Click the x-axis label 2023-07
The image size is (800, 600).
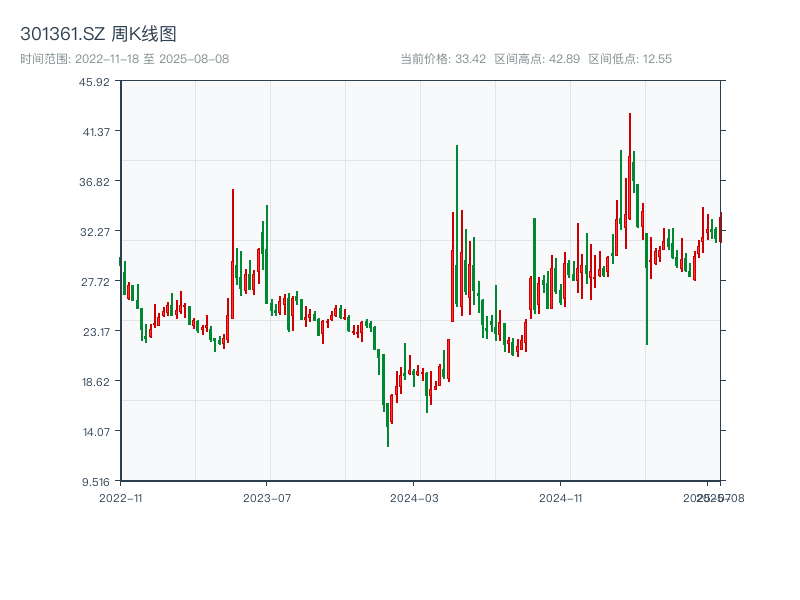(267, 498)
